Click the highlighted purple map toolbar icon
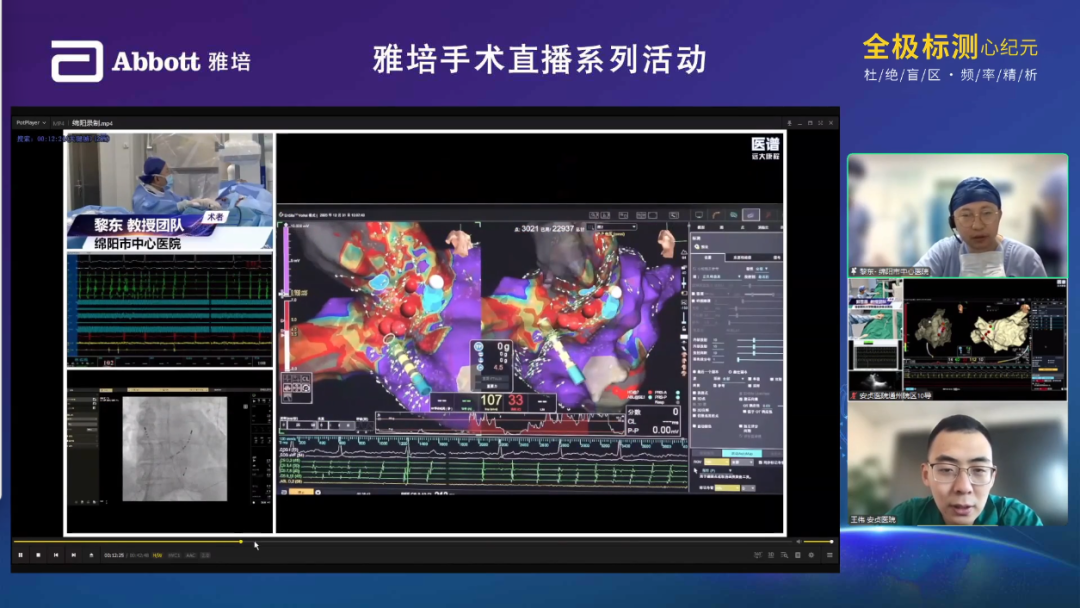 click(749, 215)
